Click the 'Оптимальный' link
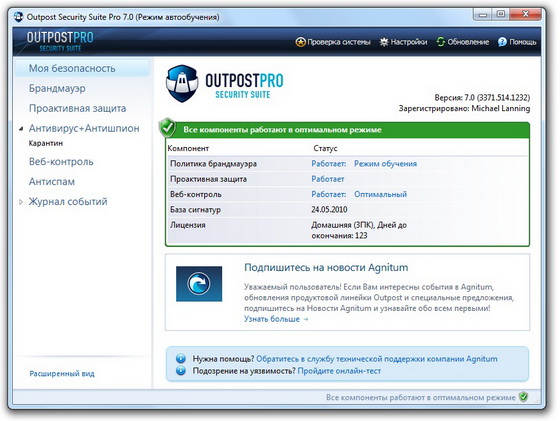 pyautogui.click(x=380, y=194)
